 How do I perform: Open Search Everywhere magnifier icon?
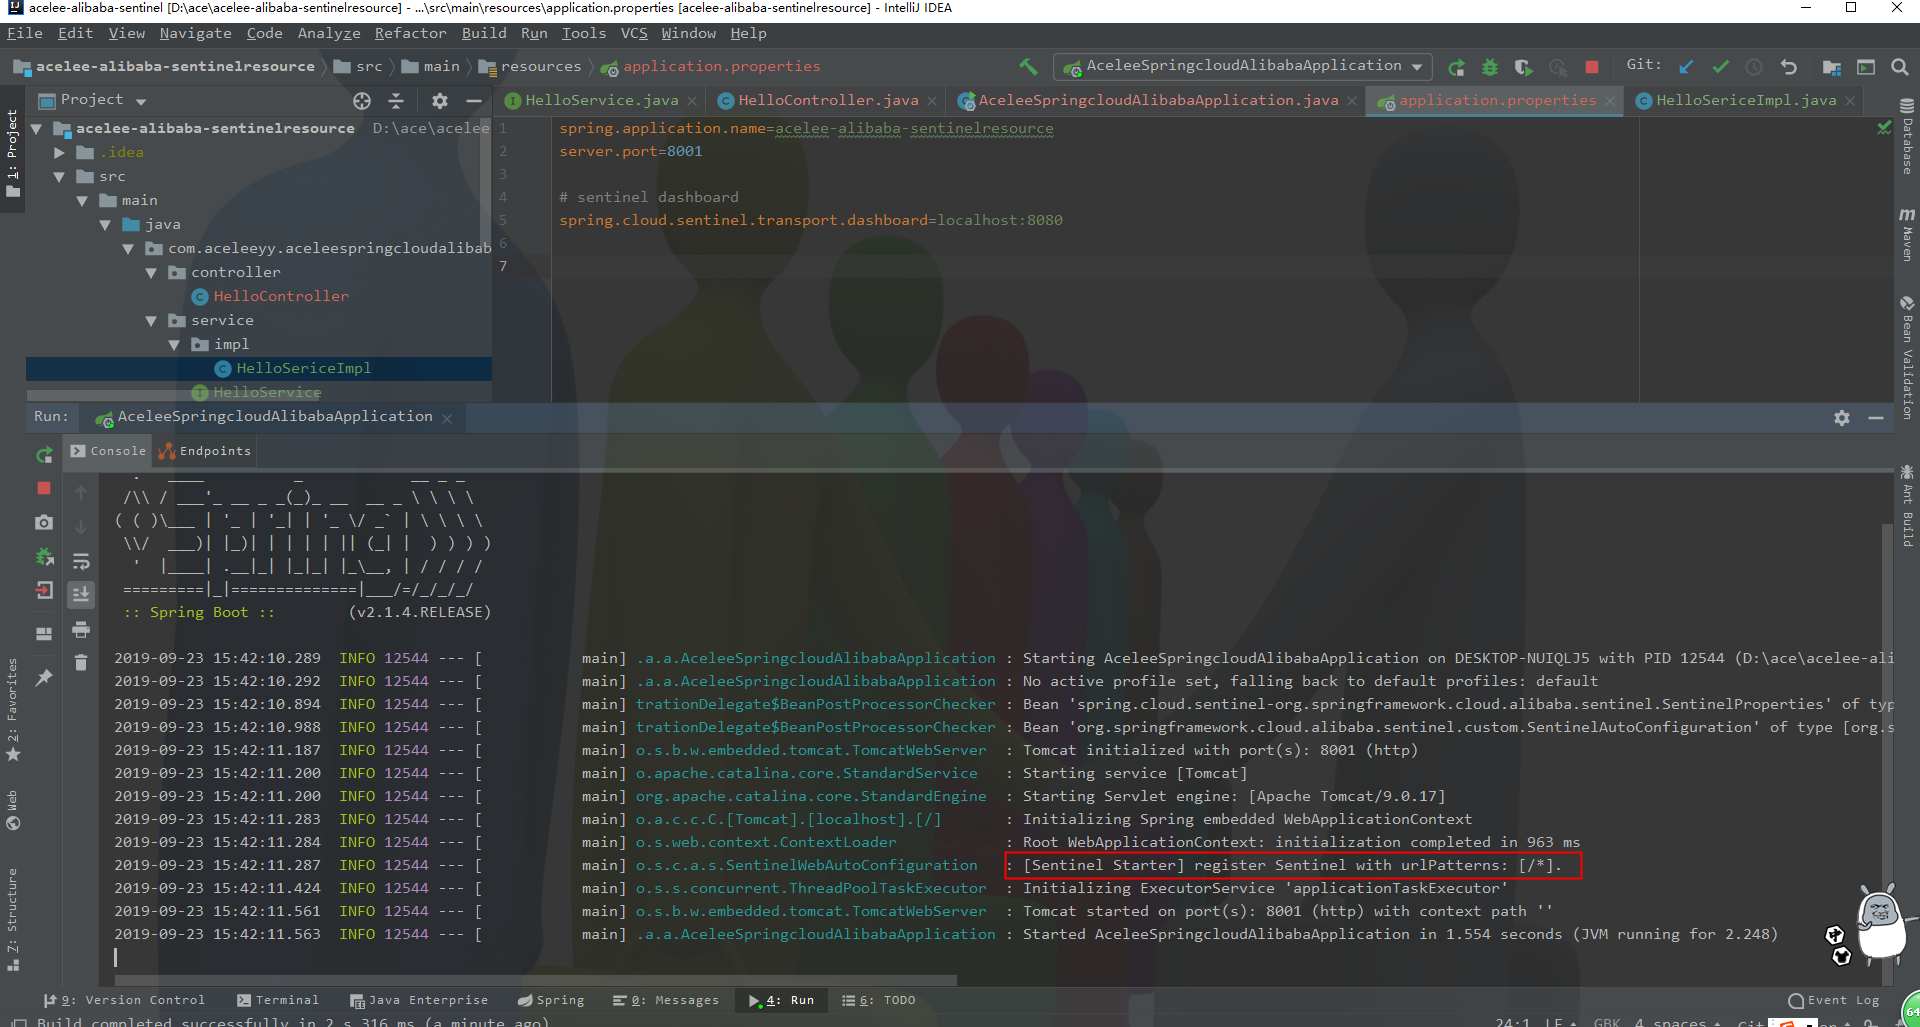pyautogui.click(x=1899, y=67)
